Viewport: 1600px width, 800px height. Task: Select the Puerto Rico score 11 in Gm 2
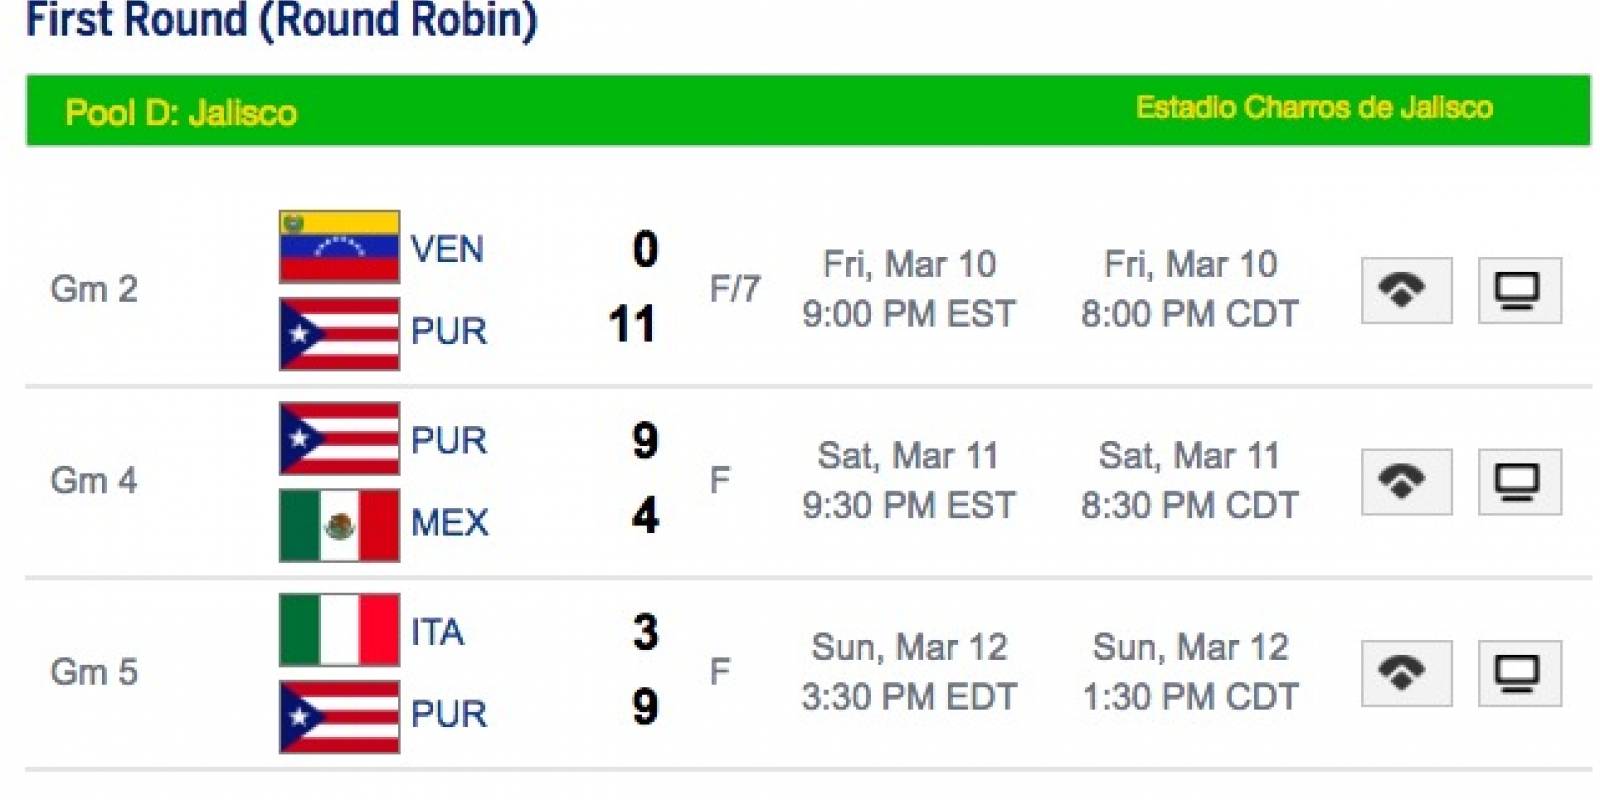(632, 324)
